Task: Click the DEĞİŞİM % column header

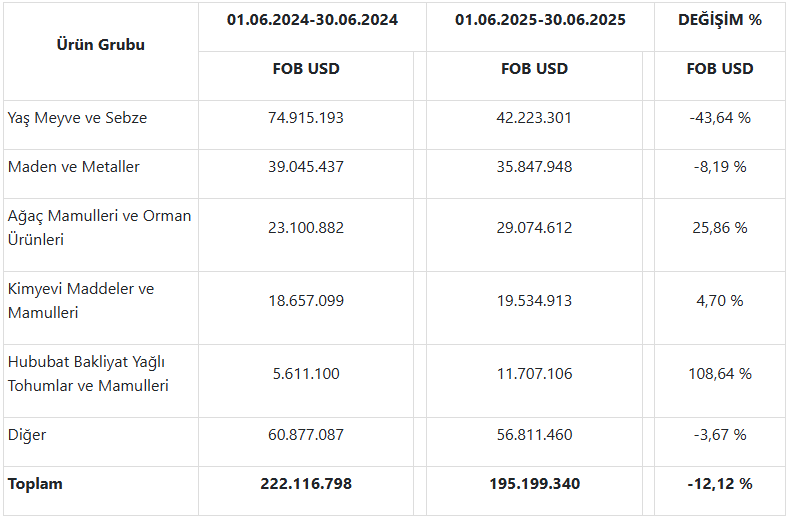Action: pos(720,20)
